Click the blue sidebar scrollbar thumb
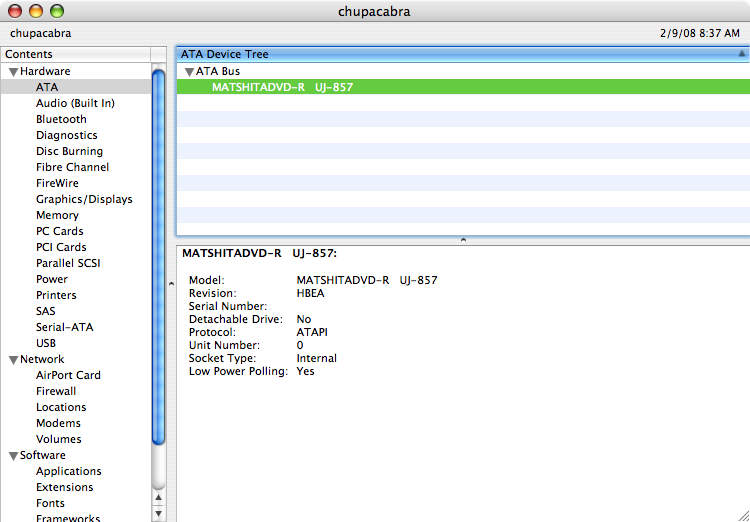 pyautogui.click(x=158, y=257)
